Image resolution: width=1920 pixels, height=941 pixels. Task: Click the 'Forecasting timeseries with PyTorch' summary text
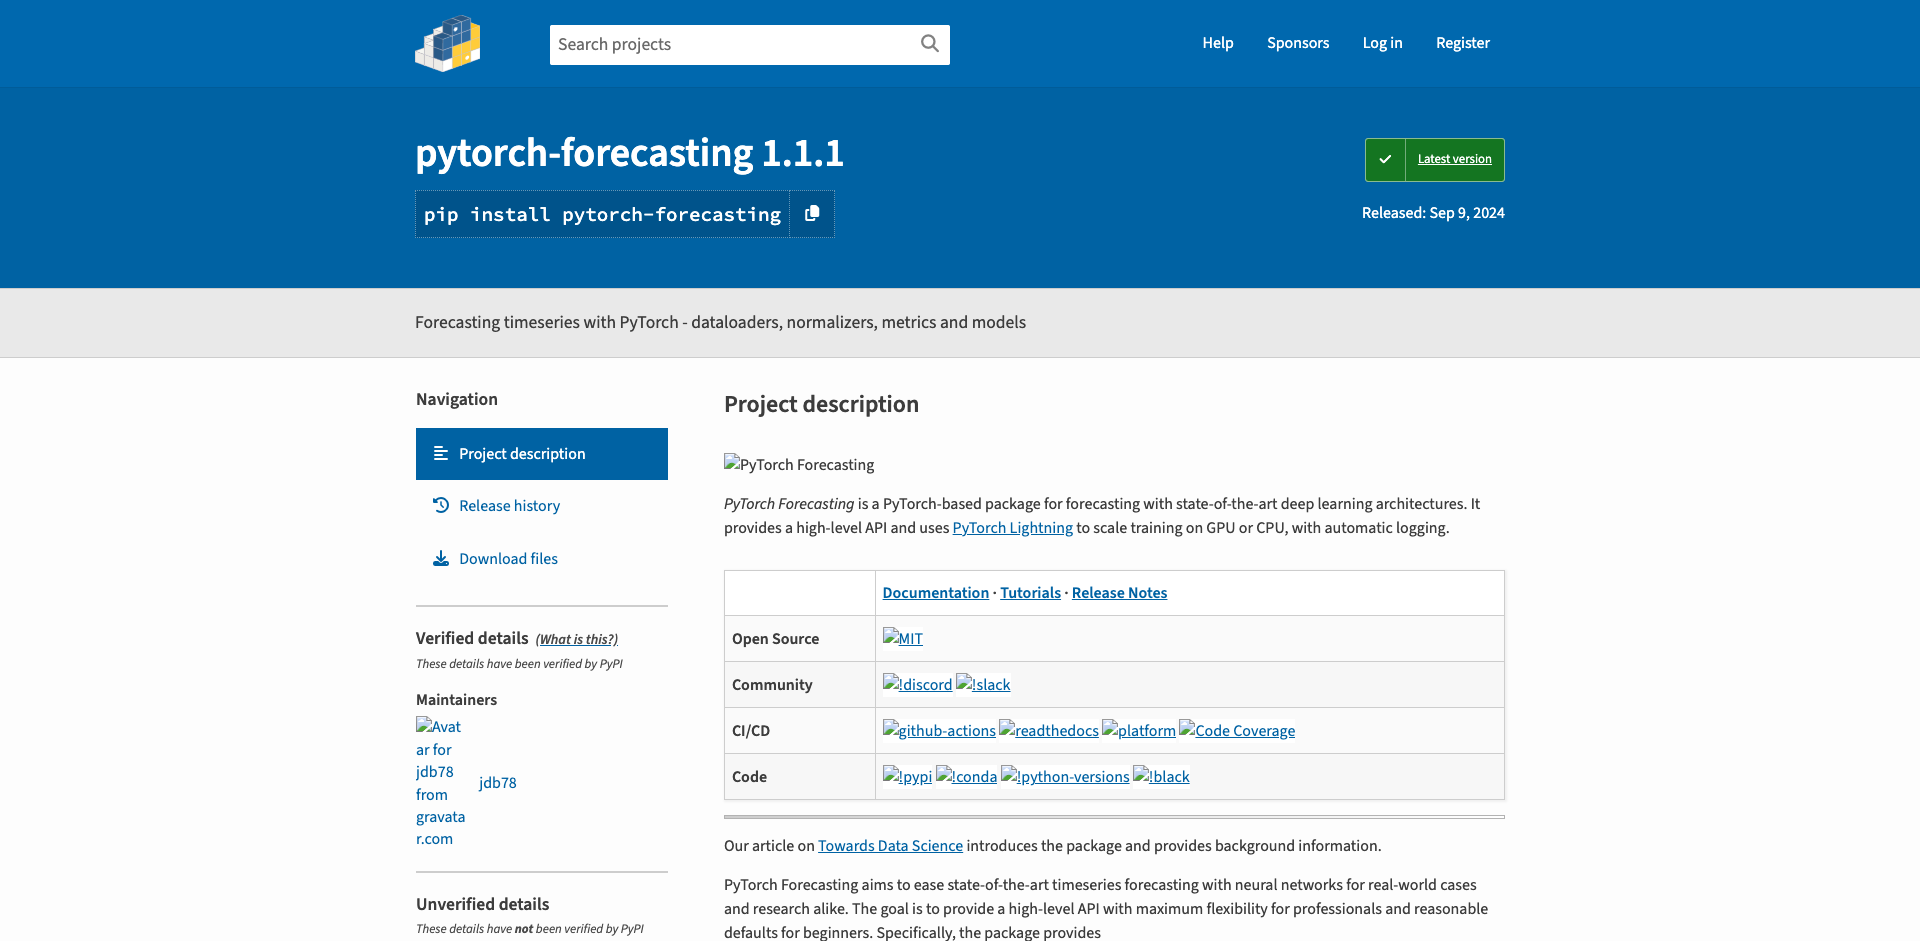(x=720, y=322)
